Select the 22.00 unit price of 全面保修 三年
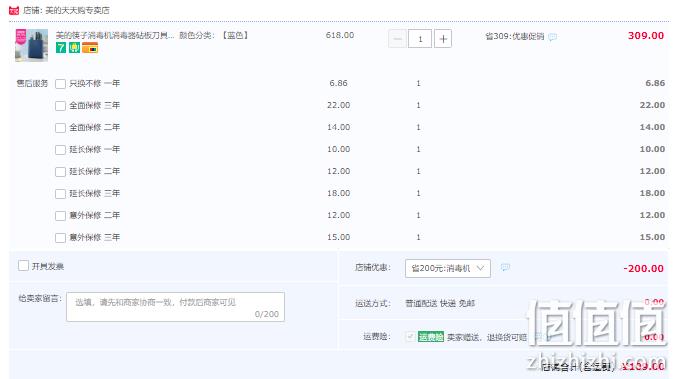Screen dimensions: 676x379 pyautogui.click(x=338, y=105)
